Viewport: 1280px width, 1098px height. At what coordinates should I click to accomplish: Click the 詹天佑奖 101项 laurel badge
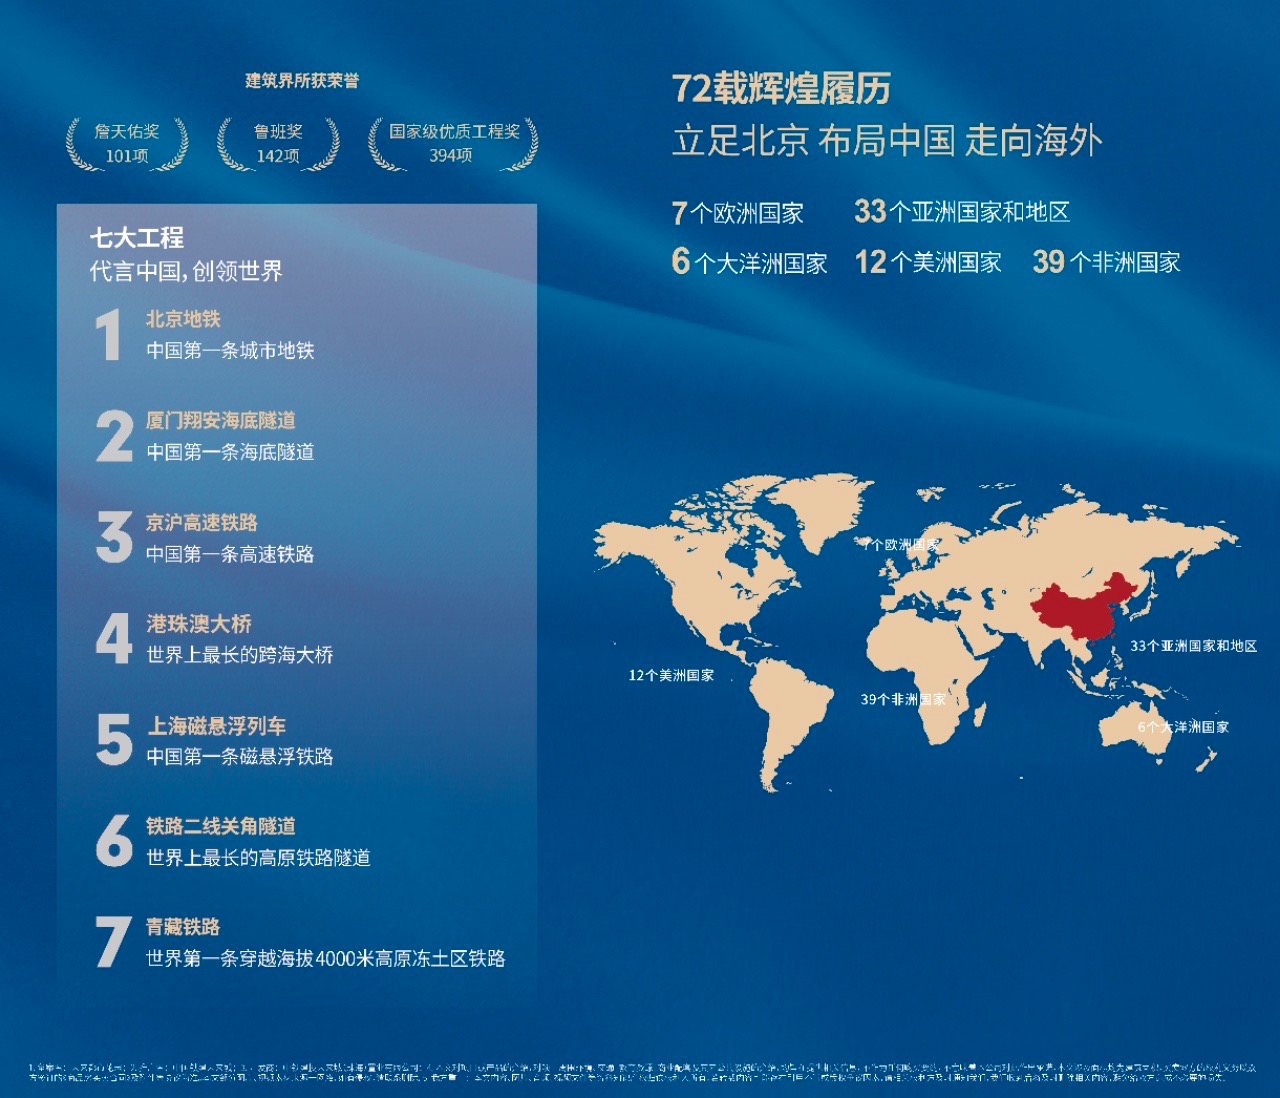tap(127, 144)
